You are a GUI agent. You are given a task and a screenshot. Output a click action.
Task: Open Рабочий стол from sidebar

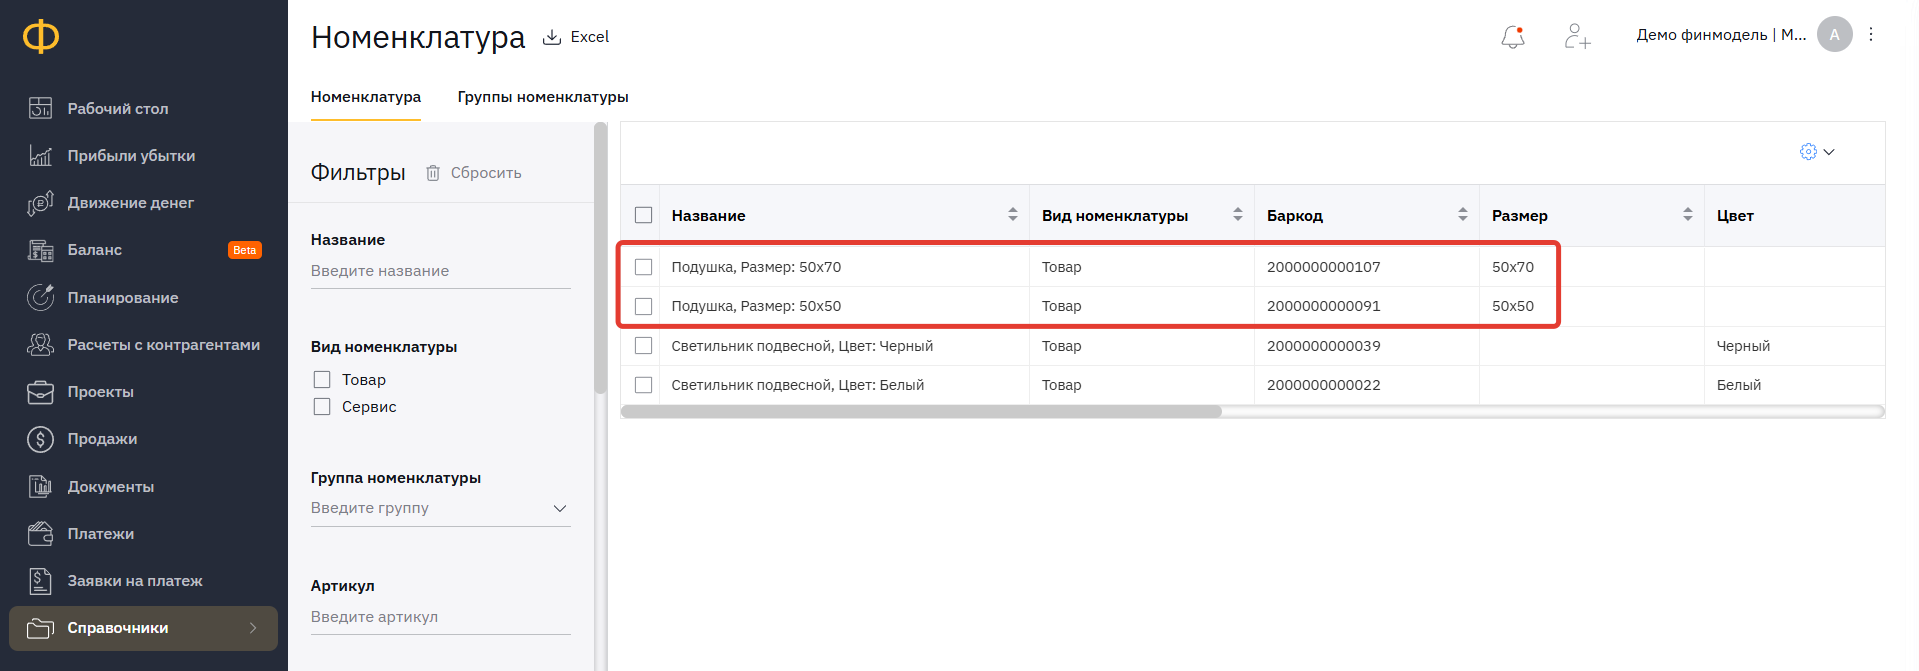[x=117, y=108]
